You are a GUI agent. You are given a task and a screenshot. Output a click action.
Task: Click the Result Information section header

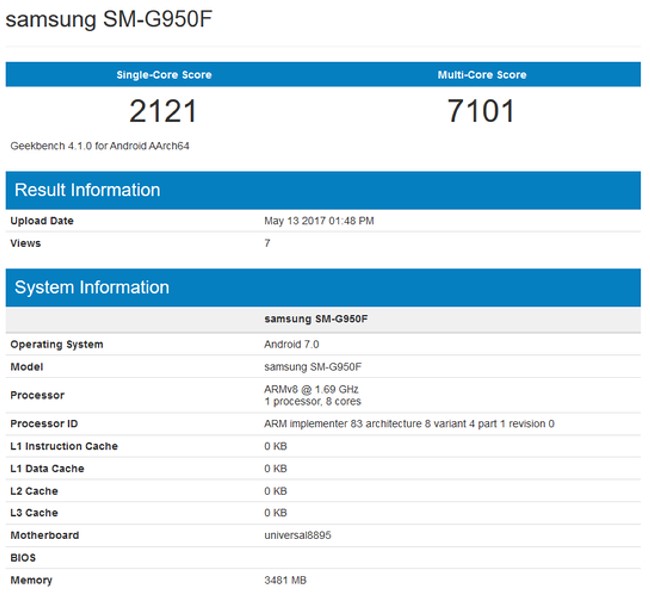[88, 190]
